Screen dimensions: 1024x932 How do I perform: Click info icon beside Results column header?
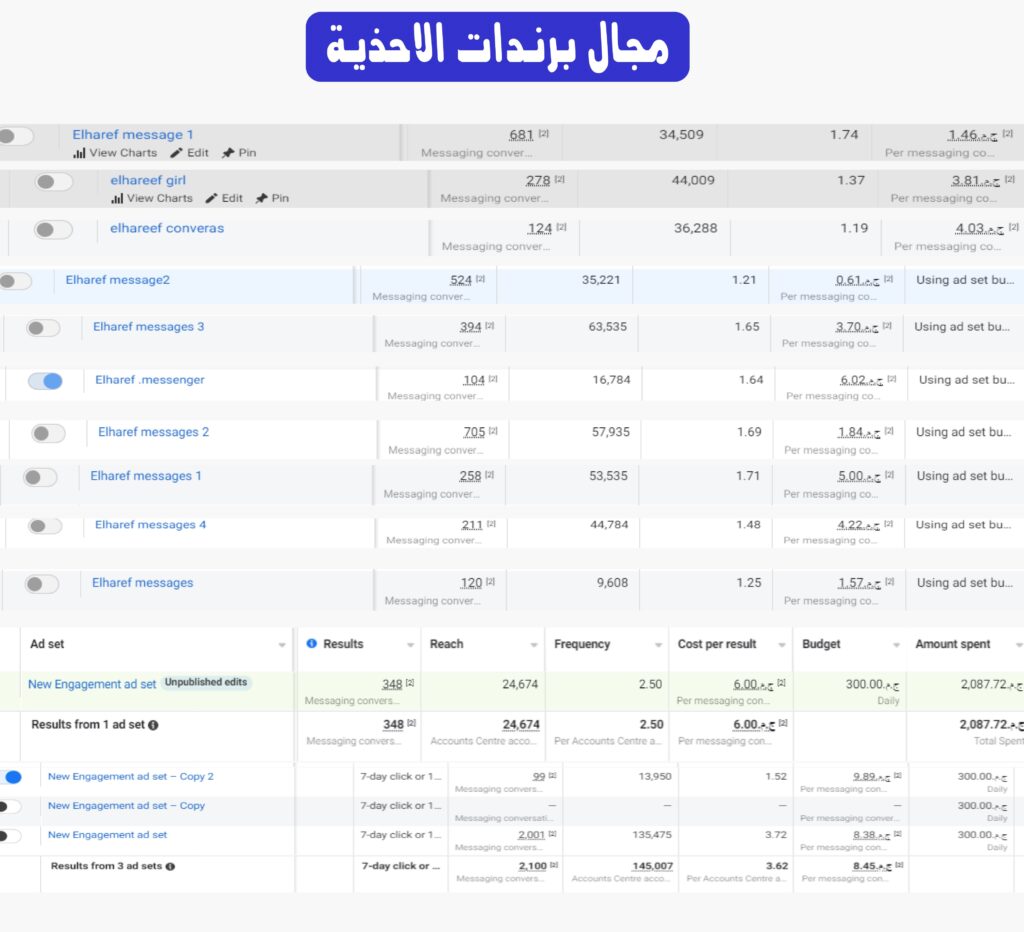point(311,644)
